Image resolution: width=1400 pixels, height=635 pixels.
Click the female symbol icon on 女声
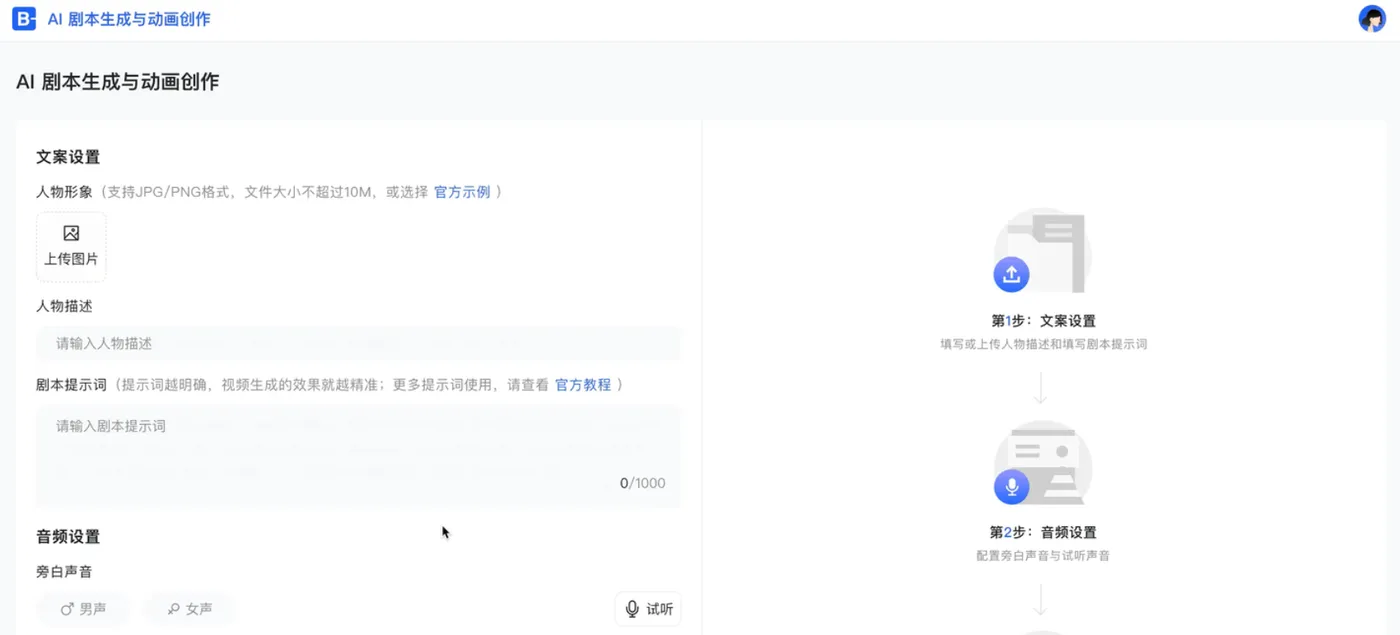174,609
